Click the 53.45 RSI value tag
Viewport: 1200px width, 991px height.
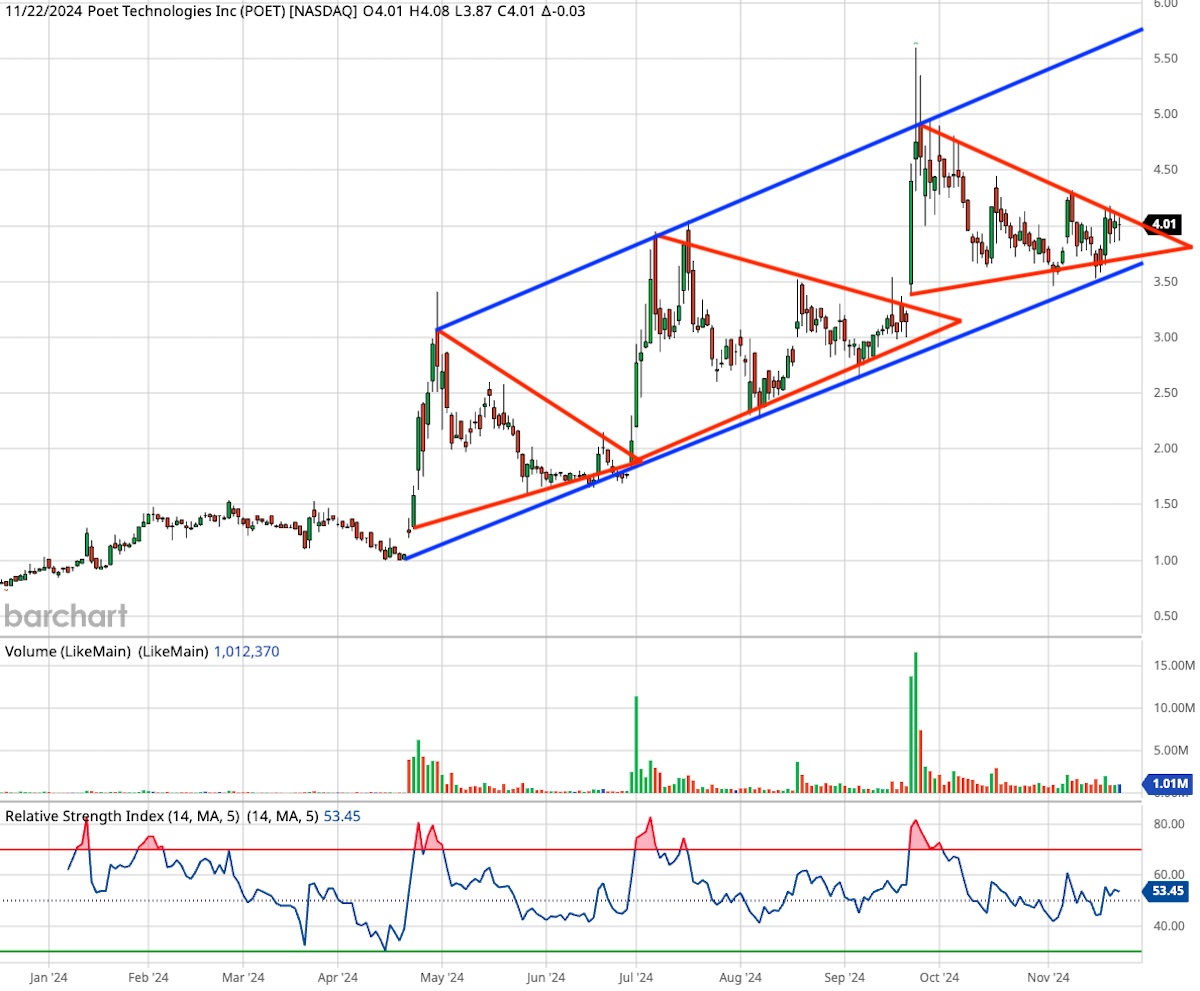pyautogui.click(x=1166, y=889)
